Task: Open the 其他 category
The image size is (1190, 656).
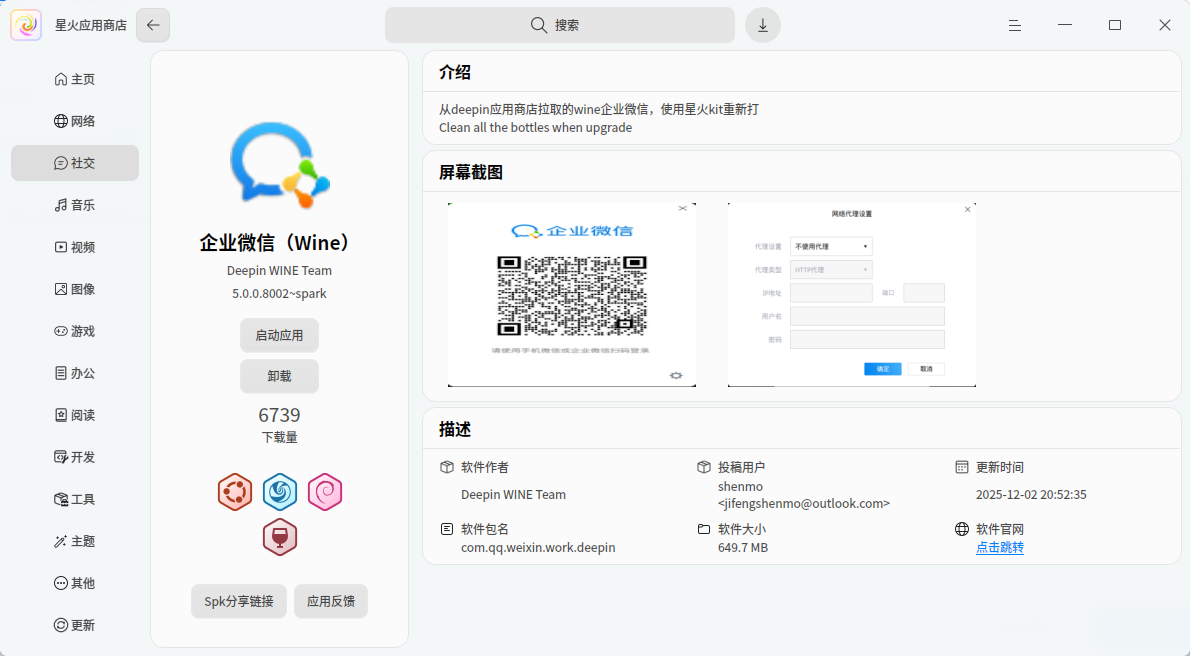Action: pyautogui.click(x=75, y=583)
